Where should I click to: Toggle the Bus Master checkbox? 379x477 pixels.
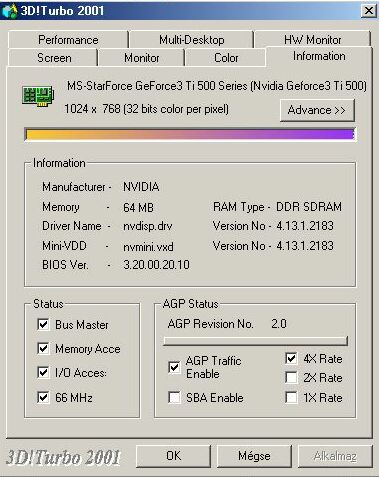43,324
